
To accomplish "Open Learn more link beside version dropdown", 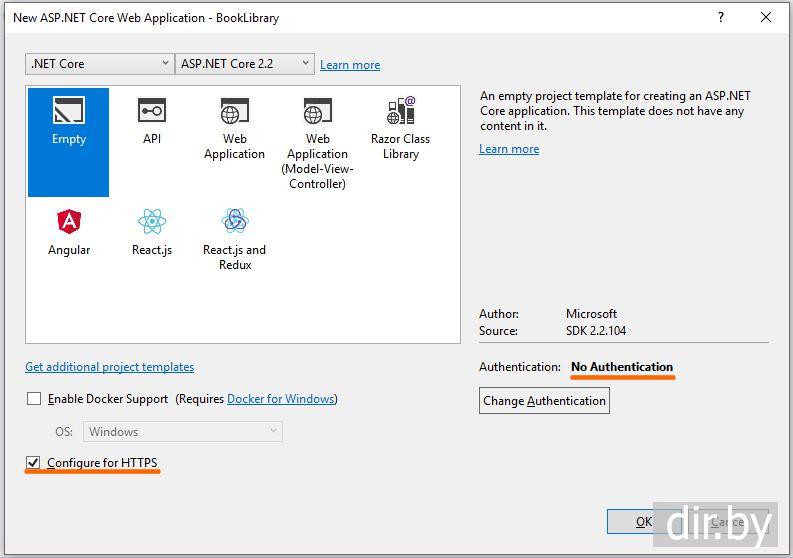I will point(350,65).
